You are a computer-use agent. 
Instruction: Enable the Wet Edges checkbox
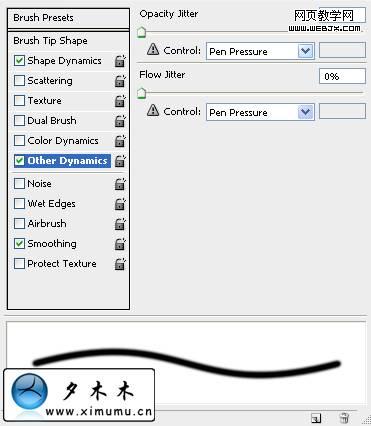(19, 204)
